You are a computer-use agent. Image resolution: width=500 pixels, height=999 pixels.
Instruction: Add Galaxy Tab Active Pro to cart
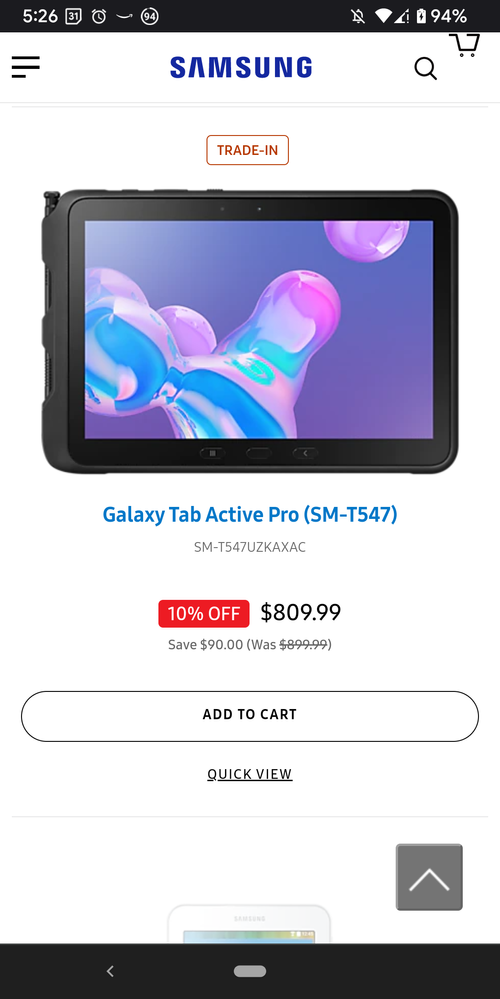[x=250, y=716]
